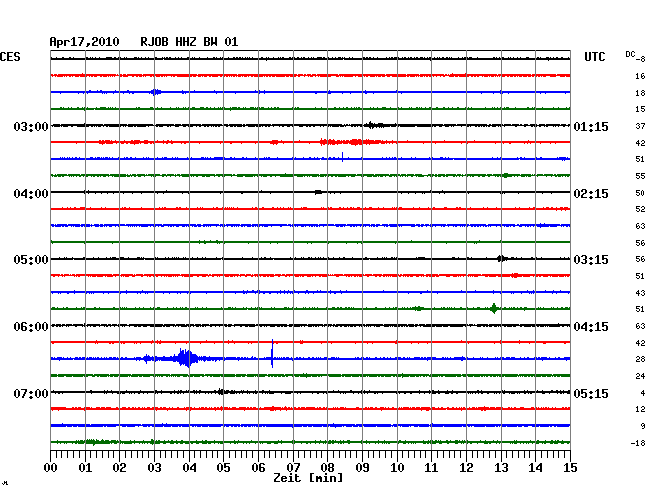Select the DC offset value 28
The height and width of the screenshot is (494, 650).
click(640, 359)
